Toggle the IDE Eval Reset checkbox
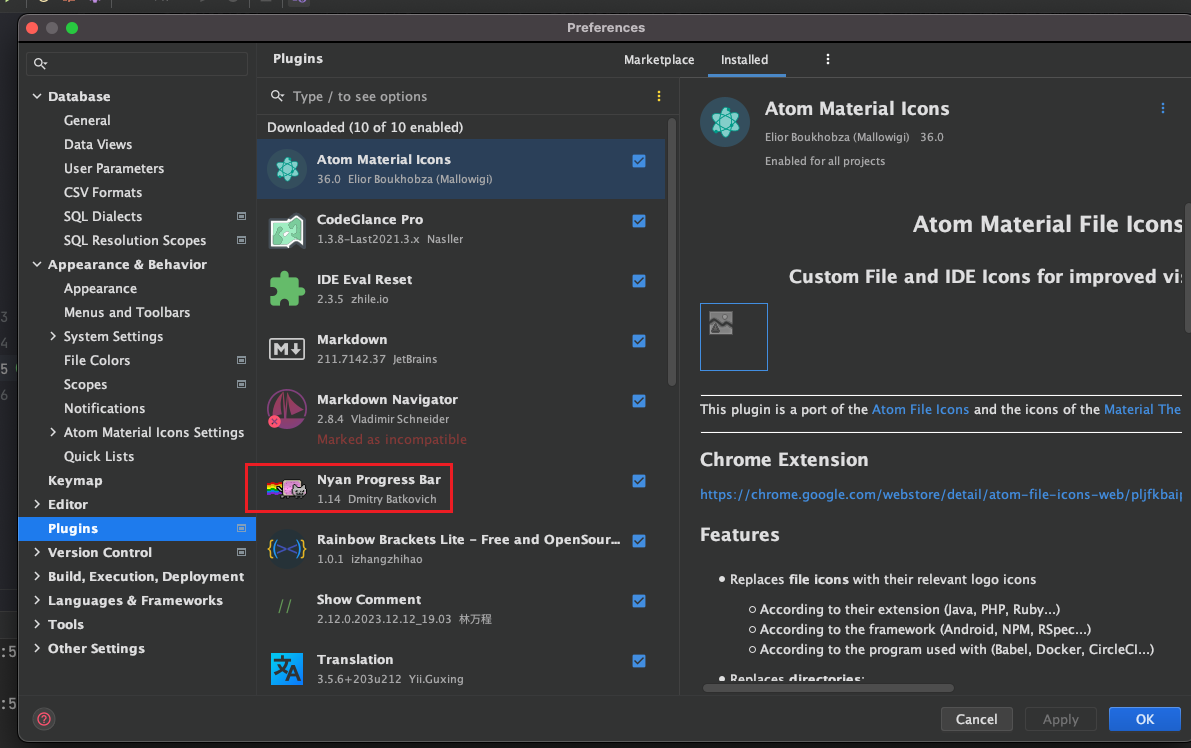This screenshot has height=748, width=1191. click(x=639, y=281)
